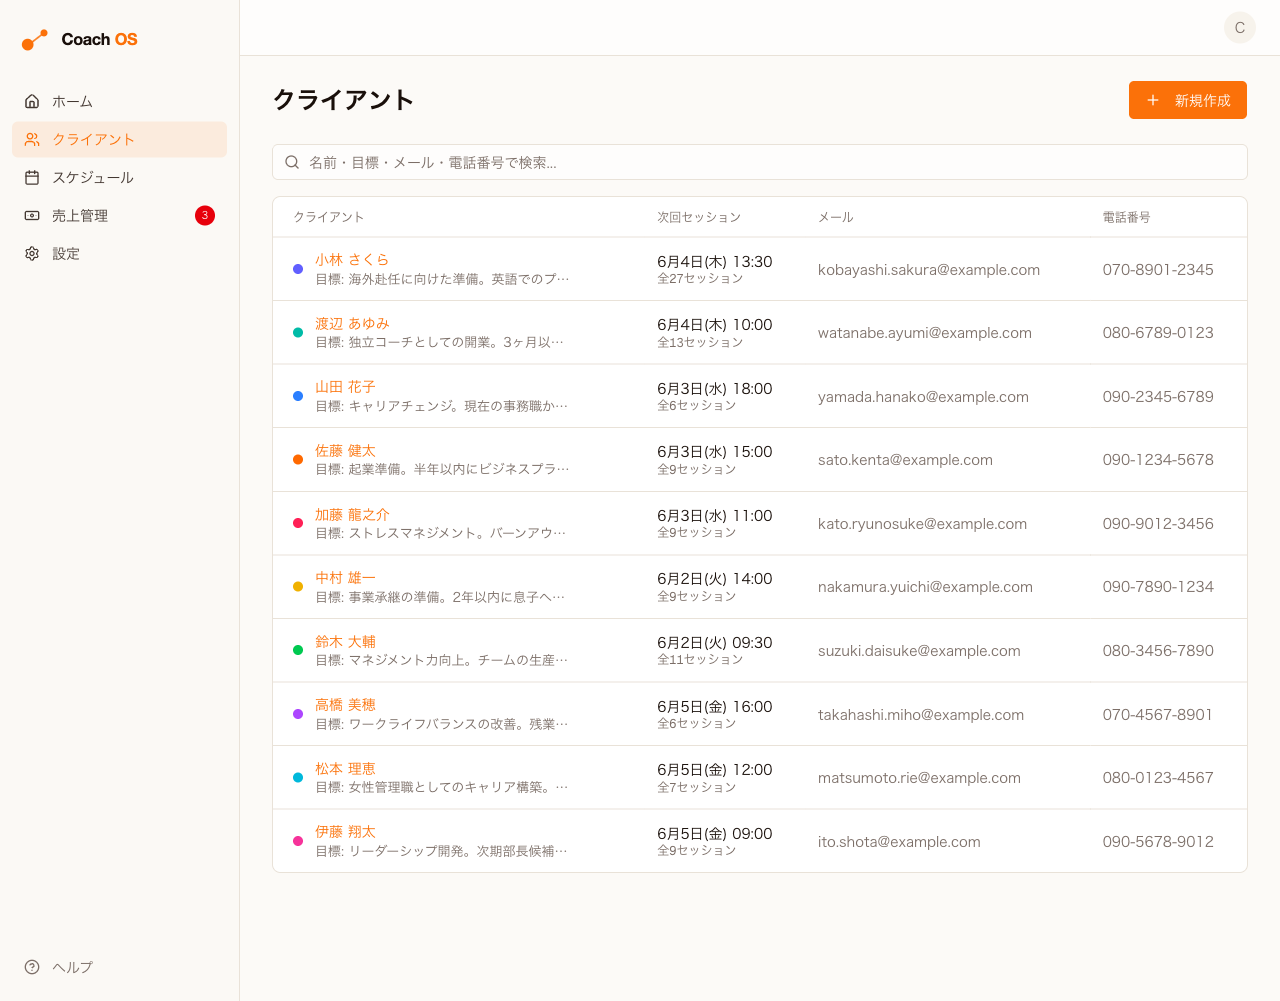Screen dimensions: 1280x1001
Task: Open client 渡辺 あゆみ
Action: pyautogui.click(x=352, y=323)
